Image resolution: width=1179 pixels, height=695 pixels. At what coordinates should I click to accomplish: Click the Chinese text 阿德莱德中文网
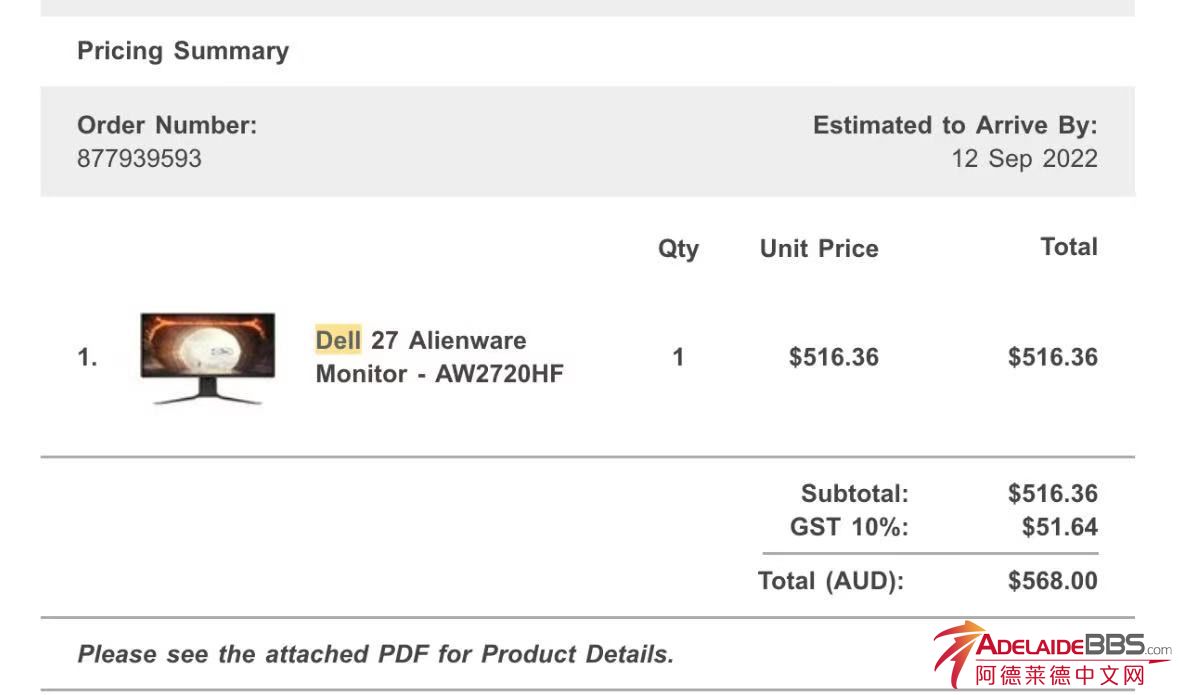tap(1059, 677)
